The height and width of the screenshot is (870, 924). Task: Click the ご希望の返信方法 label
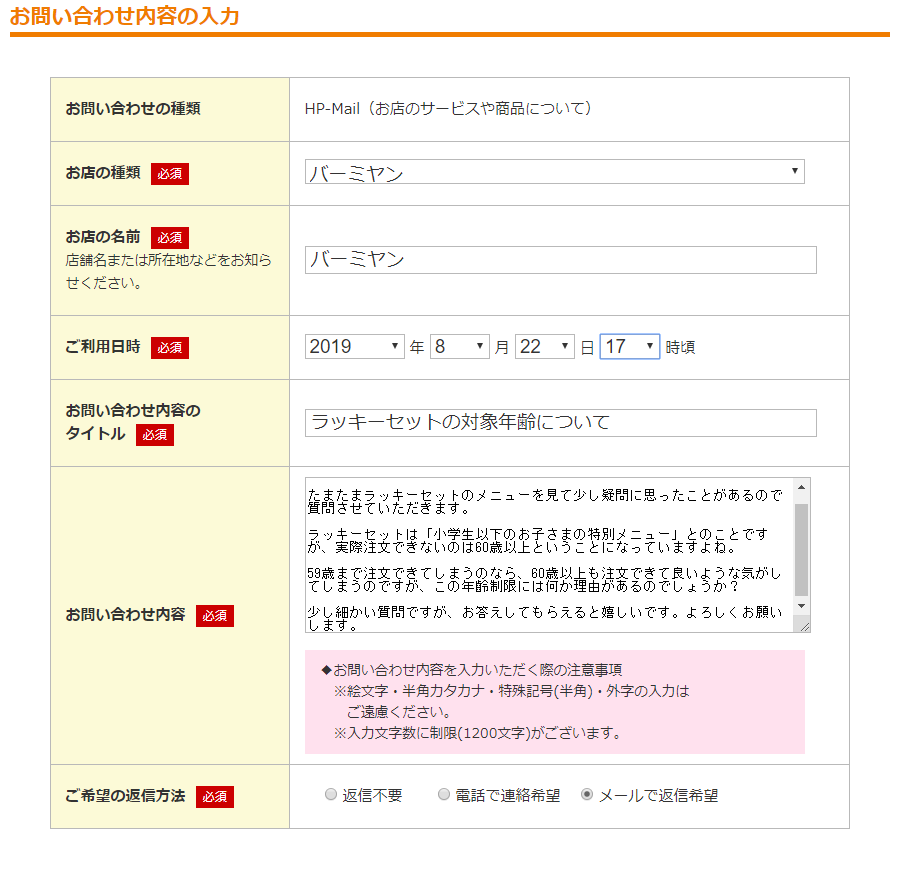[126, 796]
